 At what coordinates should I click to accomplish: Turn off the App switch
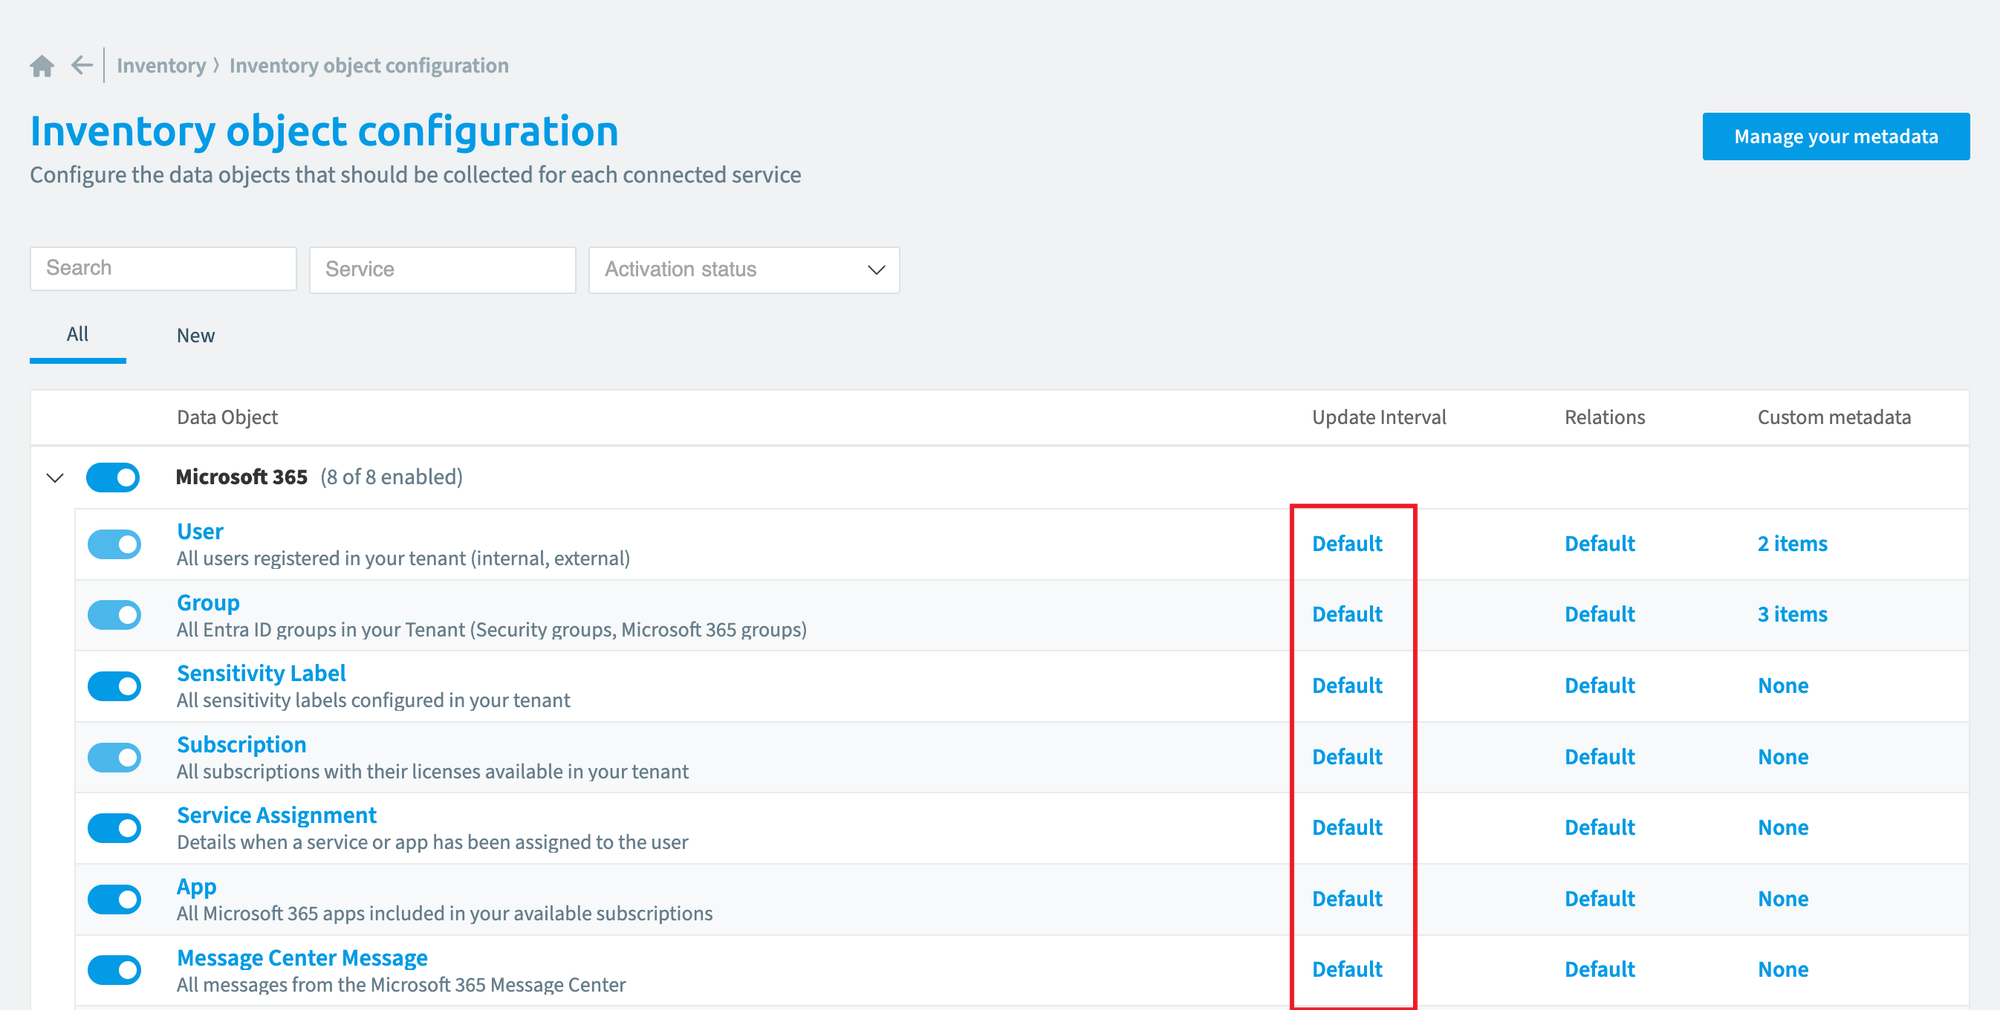point(114,900)
